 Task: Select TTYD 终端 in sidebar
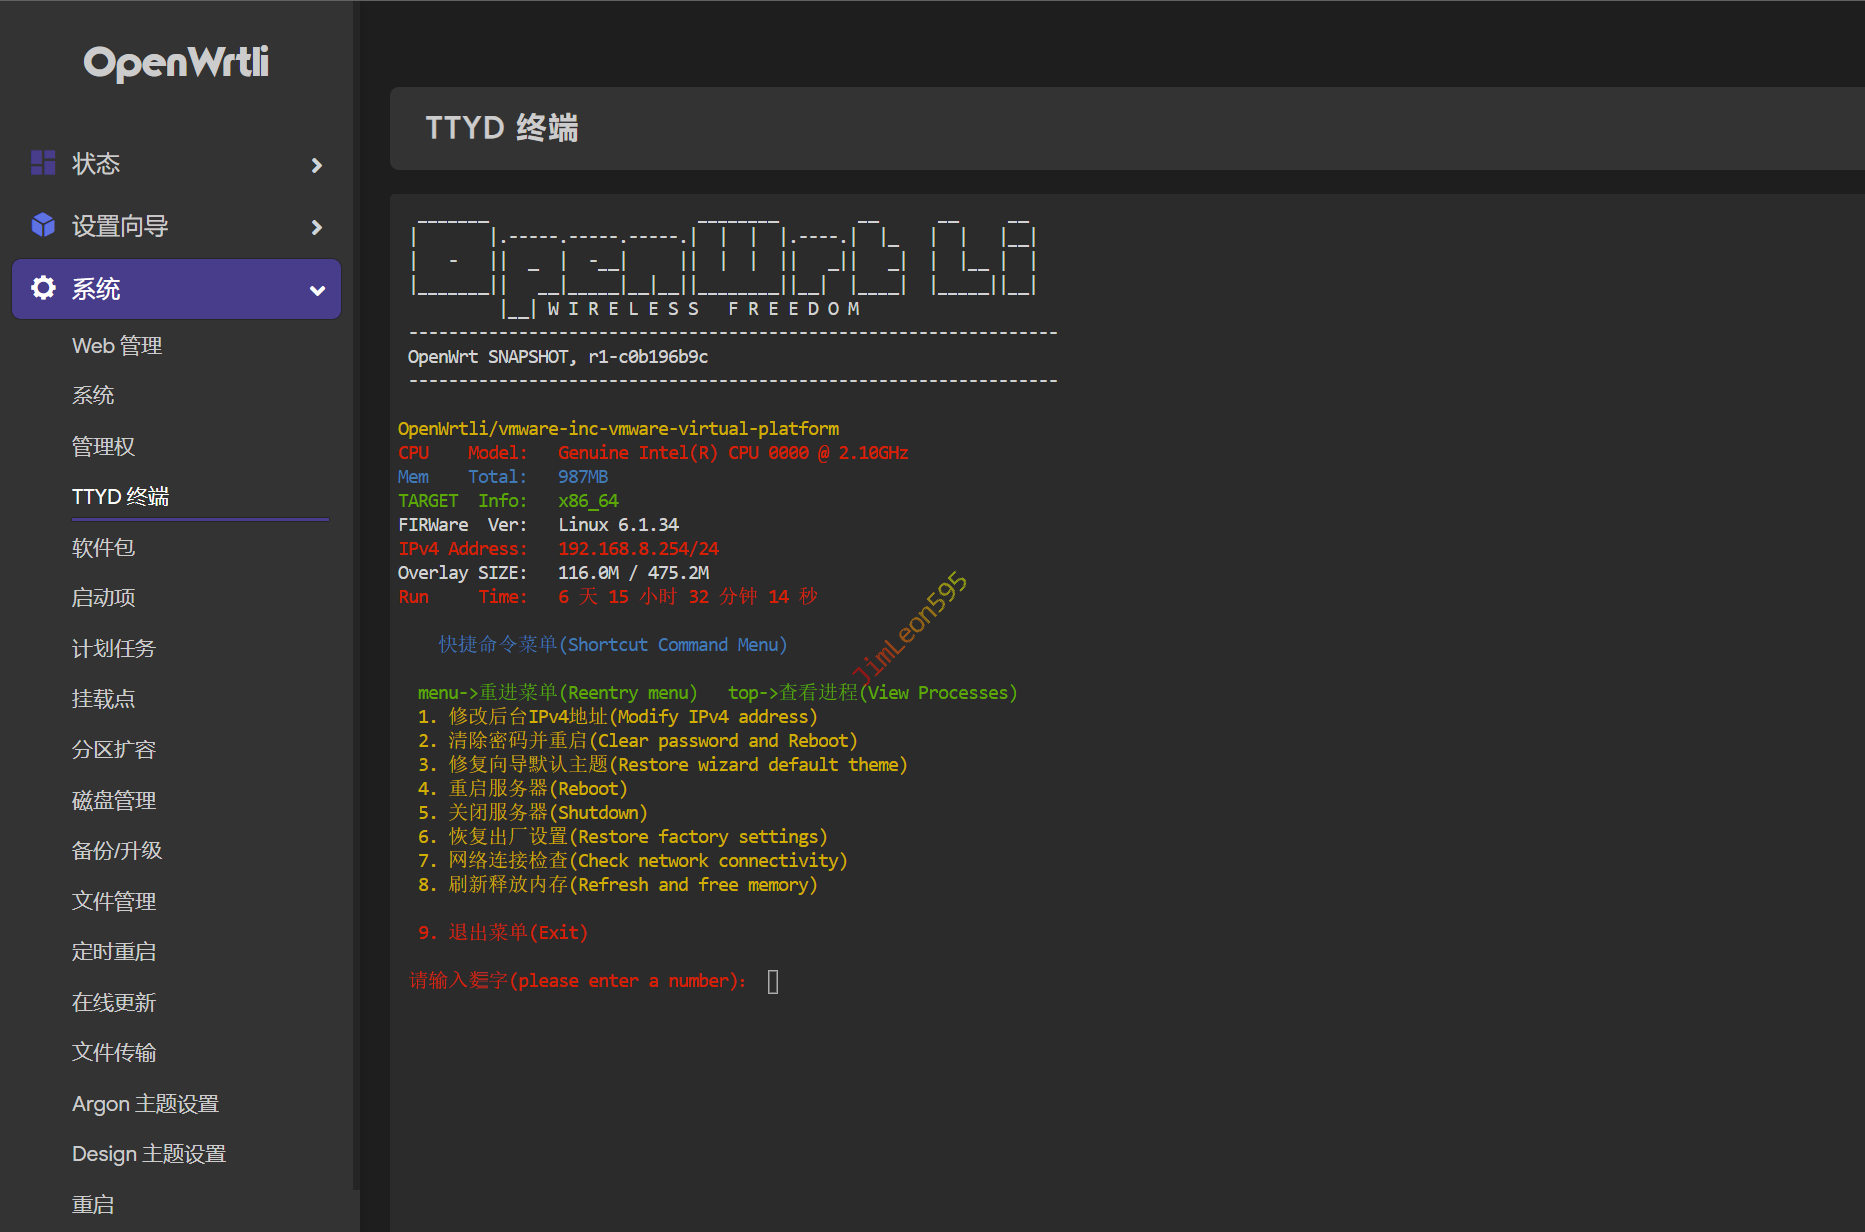(x=120, y=497)
